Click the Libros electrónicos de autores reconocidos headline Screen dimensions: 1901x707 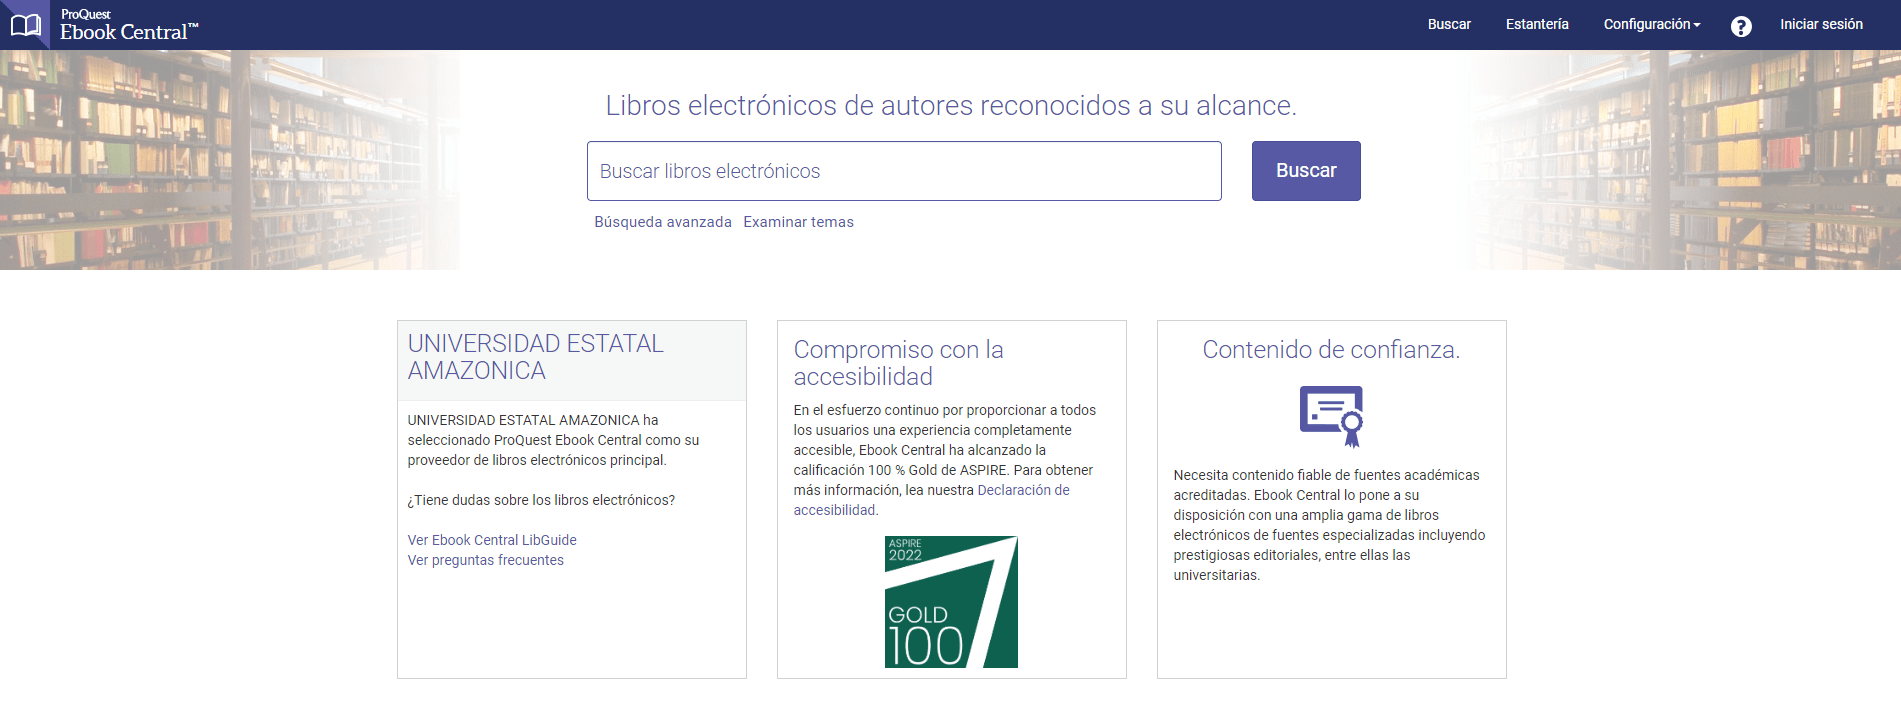click(951, 105)
